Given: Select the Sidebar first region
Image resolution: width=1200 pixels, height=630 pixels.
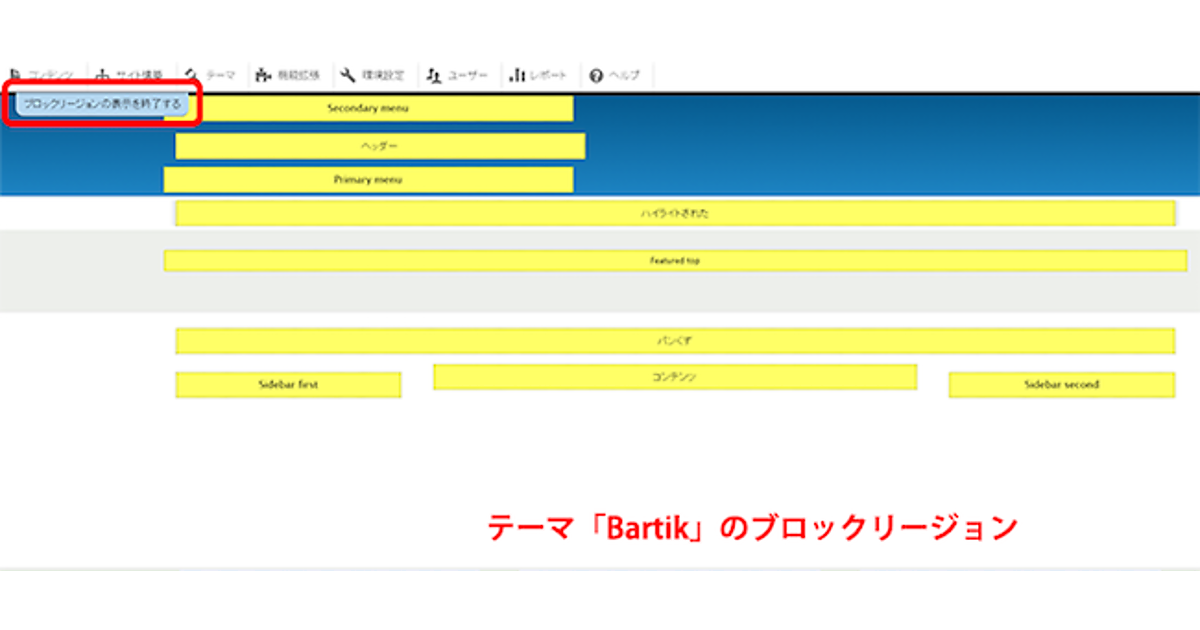Looking at the screenshot, I should (288, 385).
